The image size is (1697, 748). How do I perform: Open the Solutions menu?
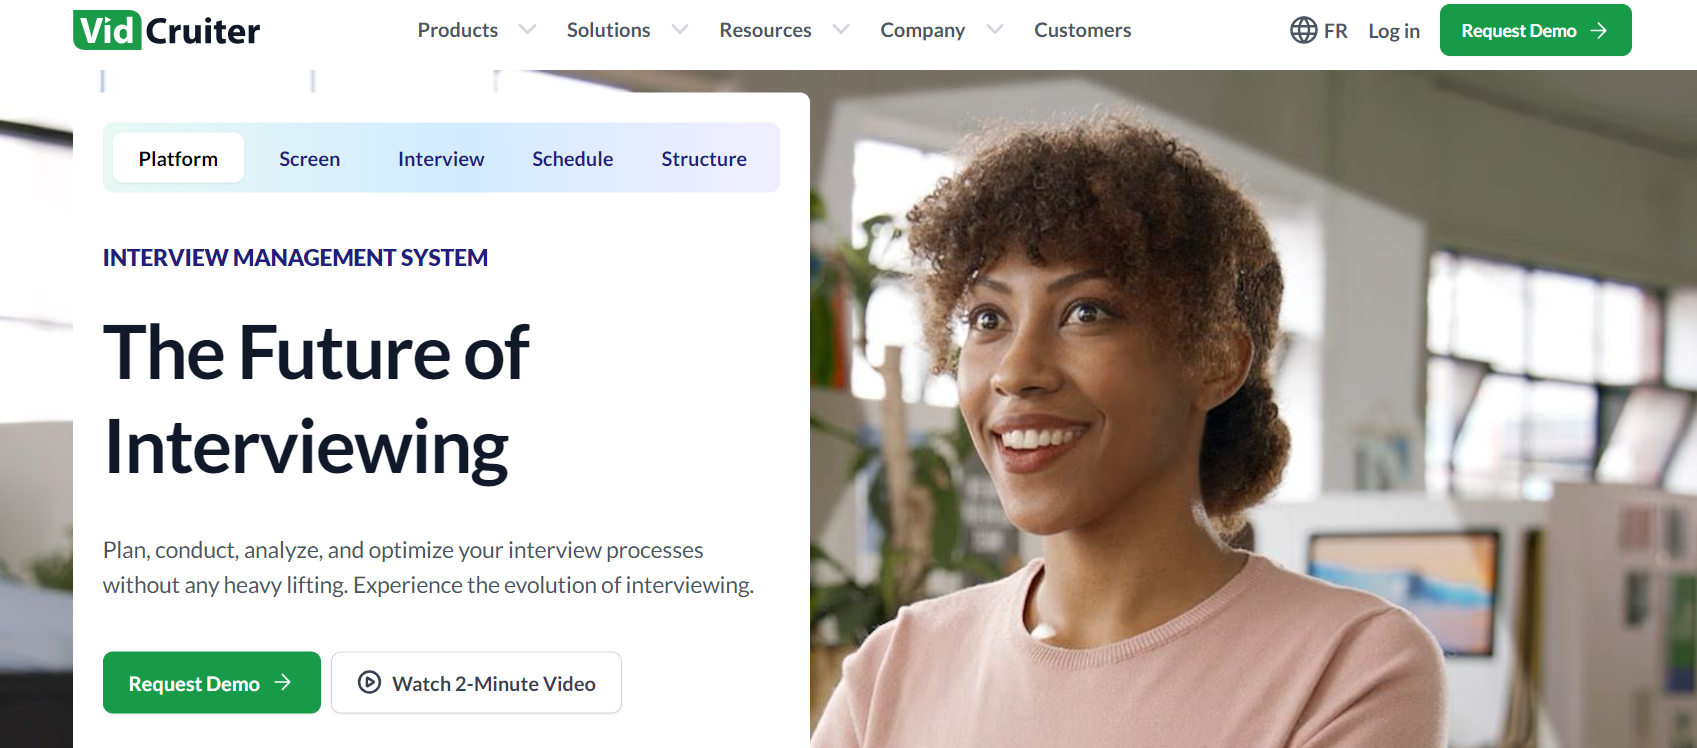pos(608,30)
